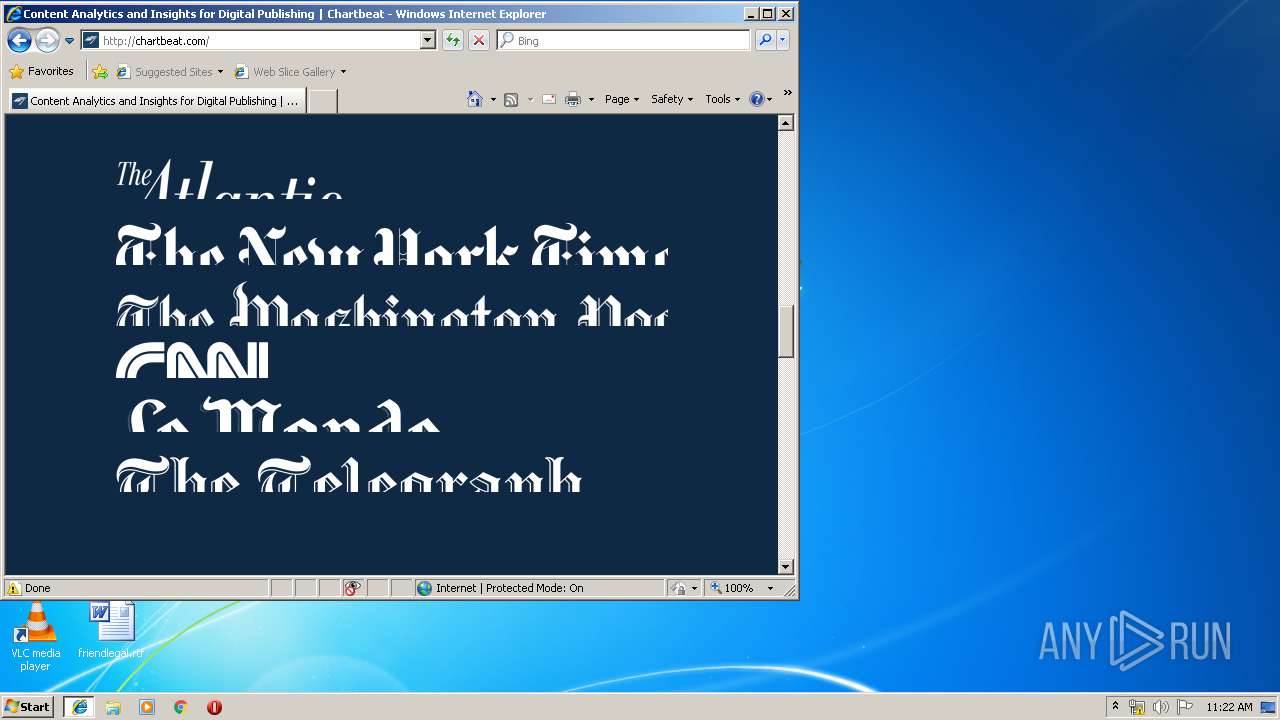Open the Safety menu
The width and height of the screenshot is (1280, 720).
pyautogui.click(x=672, y=99)
